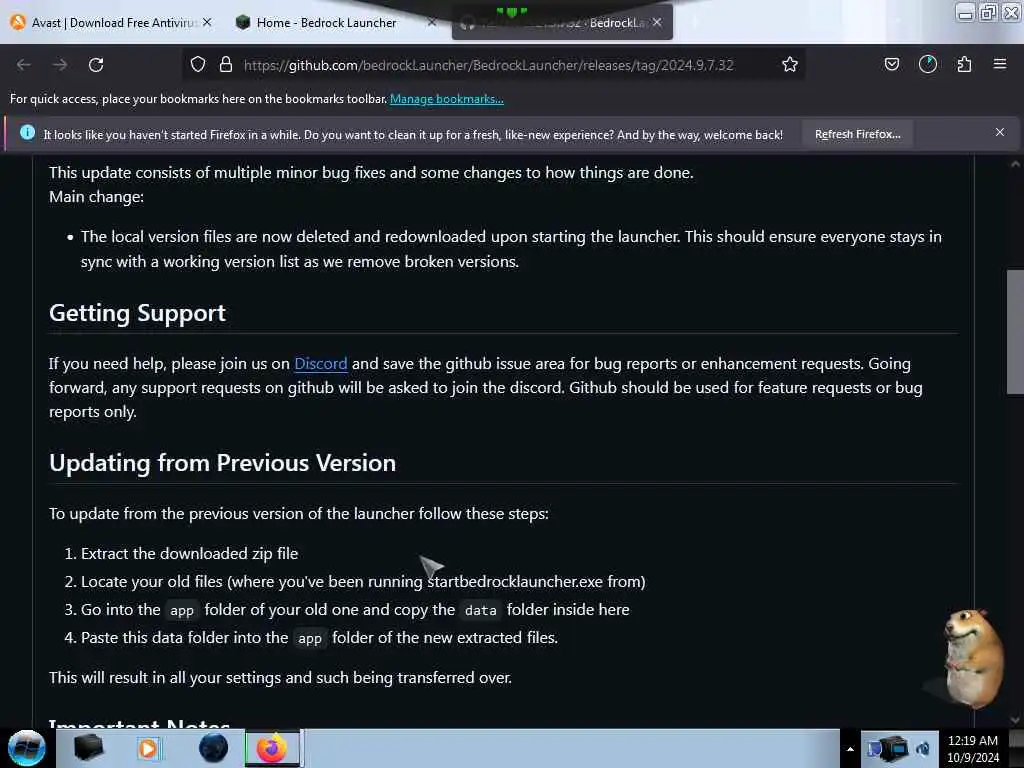
Task: Click the hamster desktop pet
Action: (x=972, y=658)
